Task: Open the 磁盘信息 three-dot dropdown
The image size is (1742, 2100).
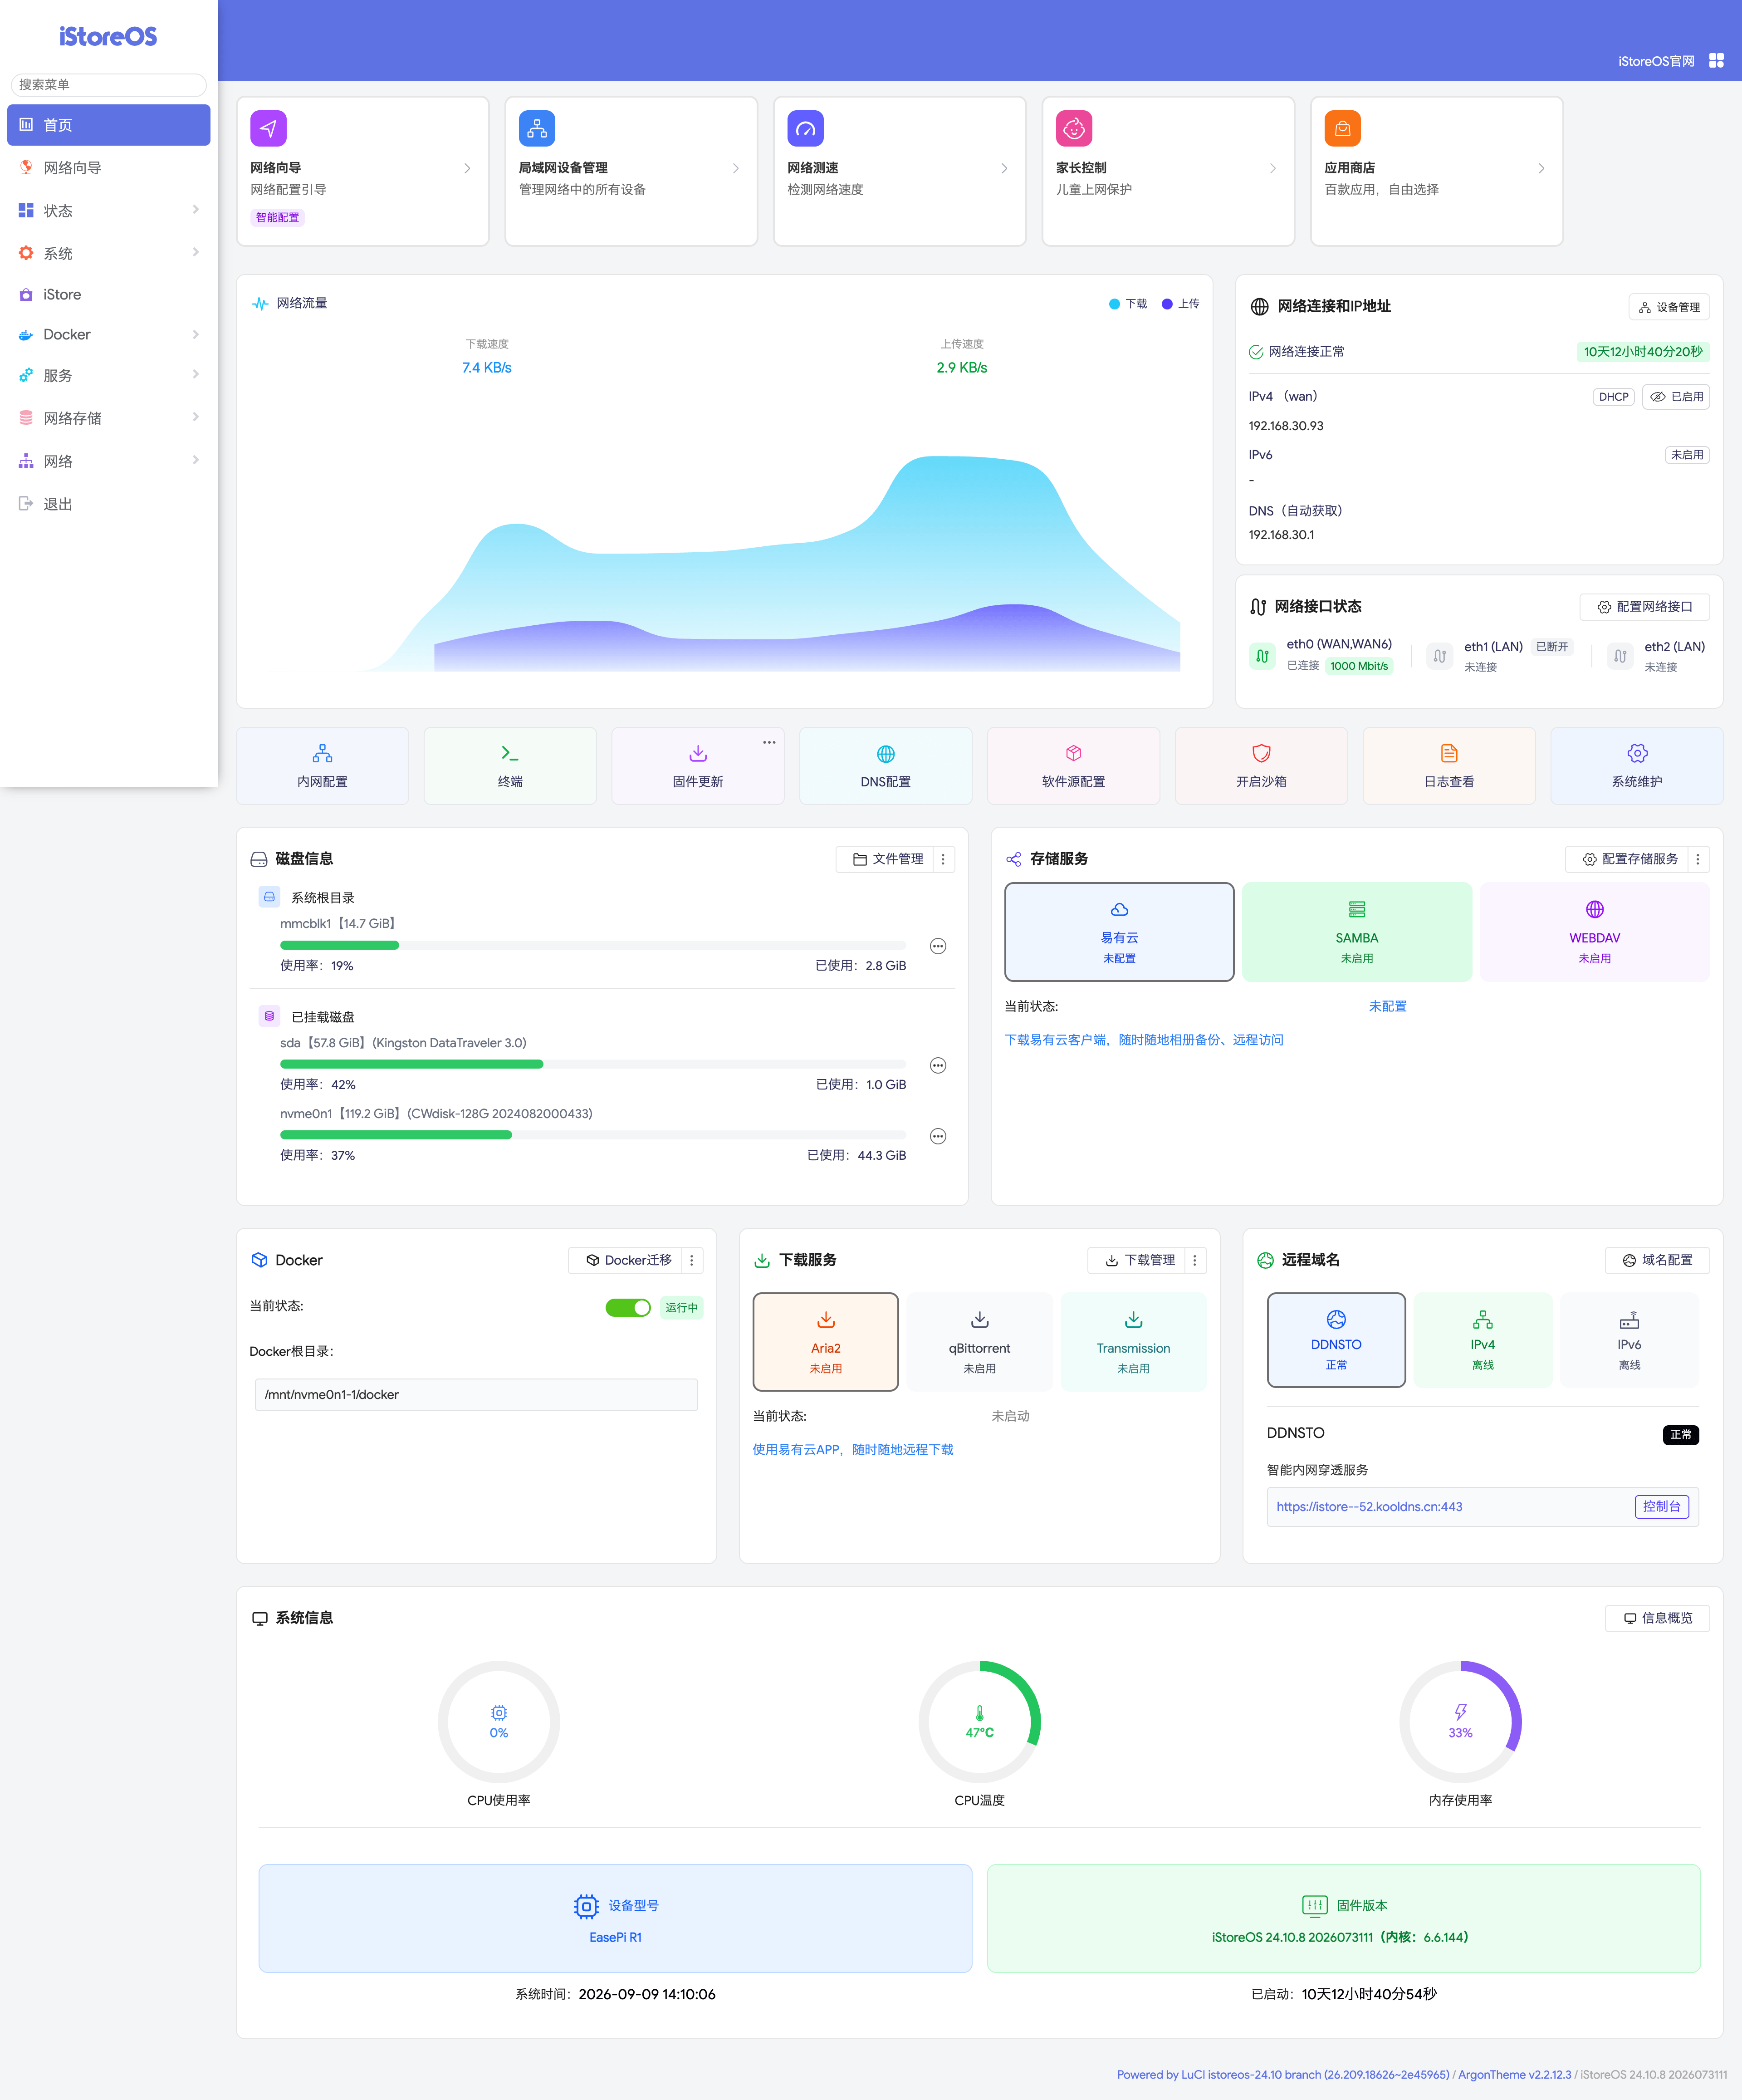Action: [943, 859]
